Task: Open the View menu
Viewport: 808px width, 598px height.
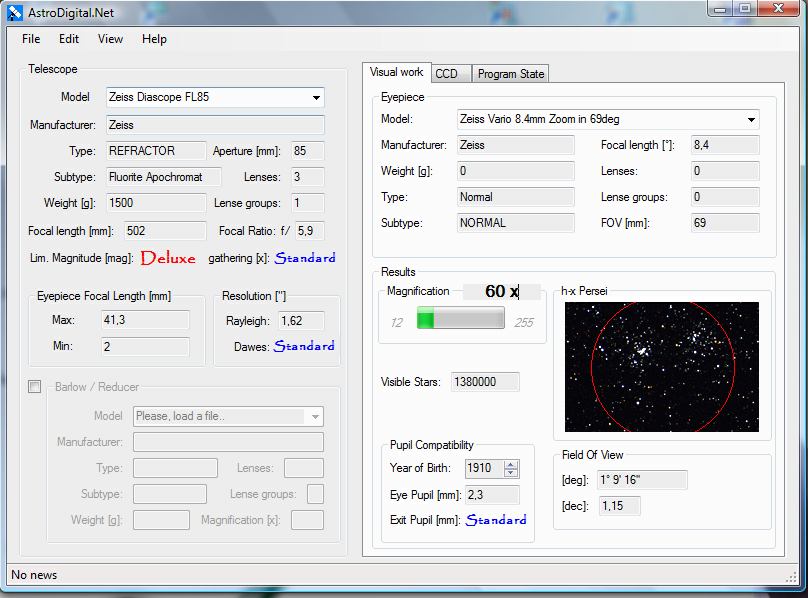Action: tap(110, 39)
